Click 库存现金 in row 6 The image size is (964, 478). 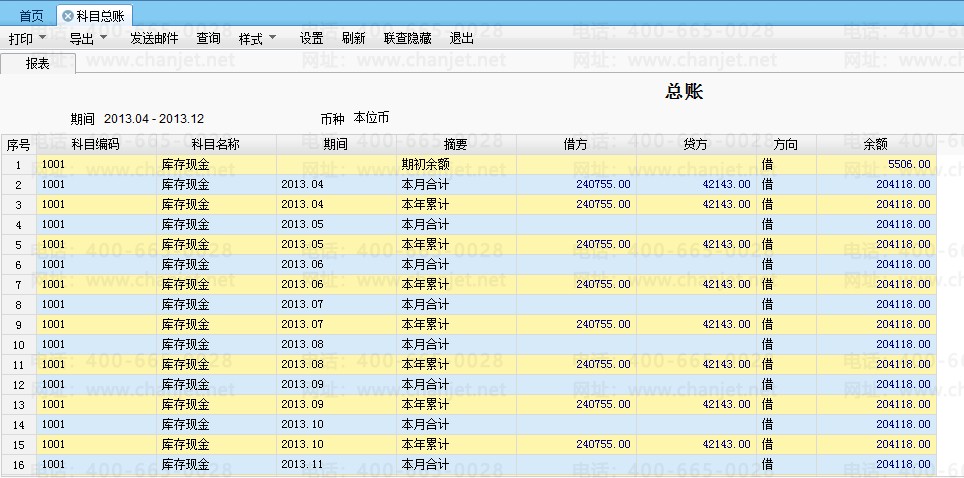pyautogui.click(x=216, y=265)
